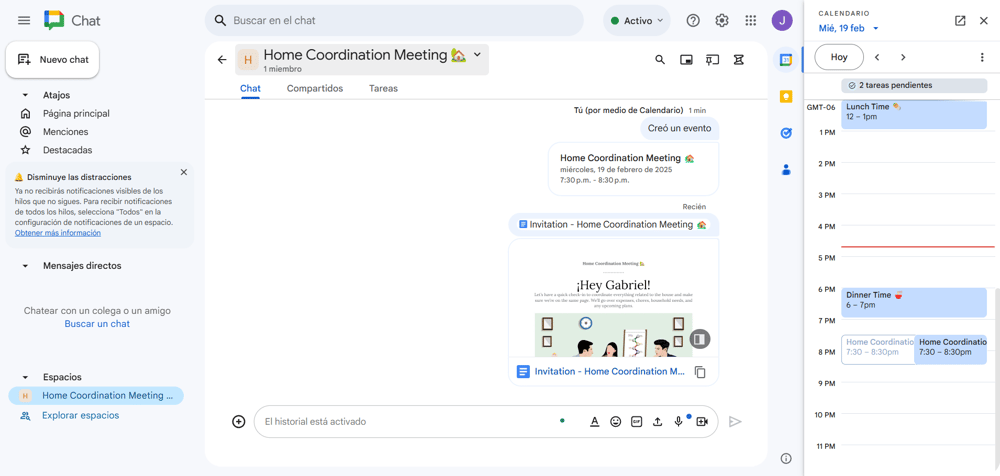Image resolution: width=1000 pixels, height=476 pixels.
Task: Open Menciones shortcut
Action: click(66, 132)
